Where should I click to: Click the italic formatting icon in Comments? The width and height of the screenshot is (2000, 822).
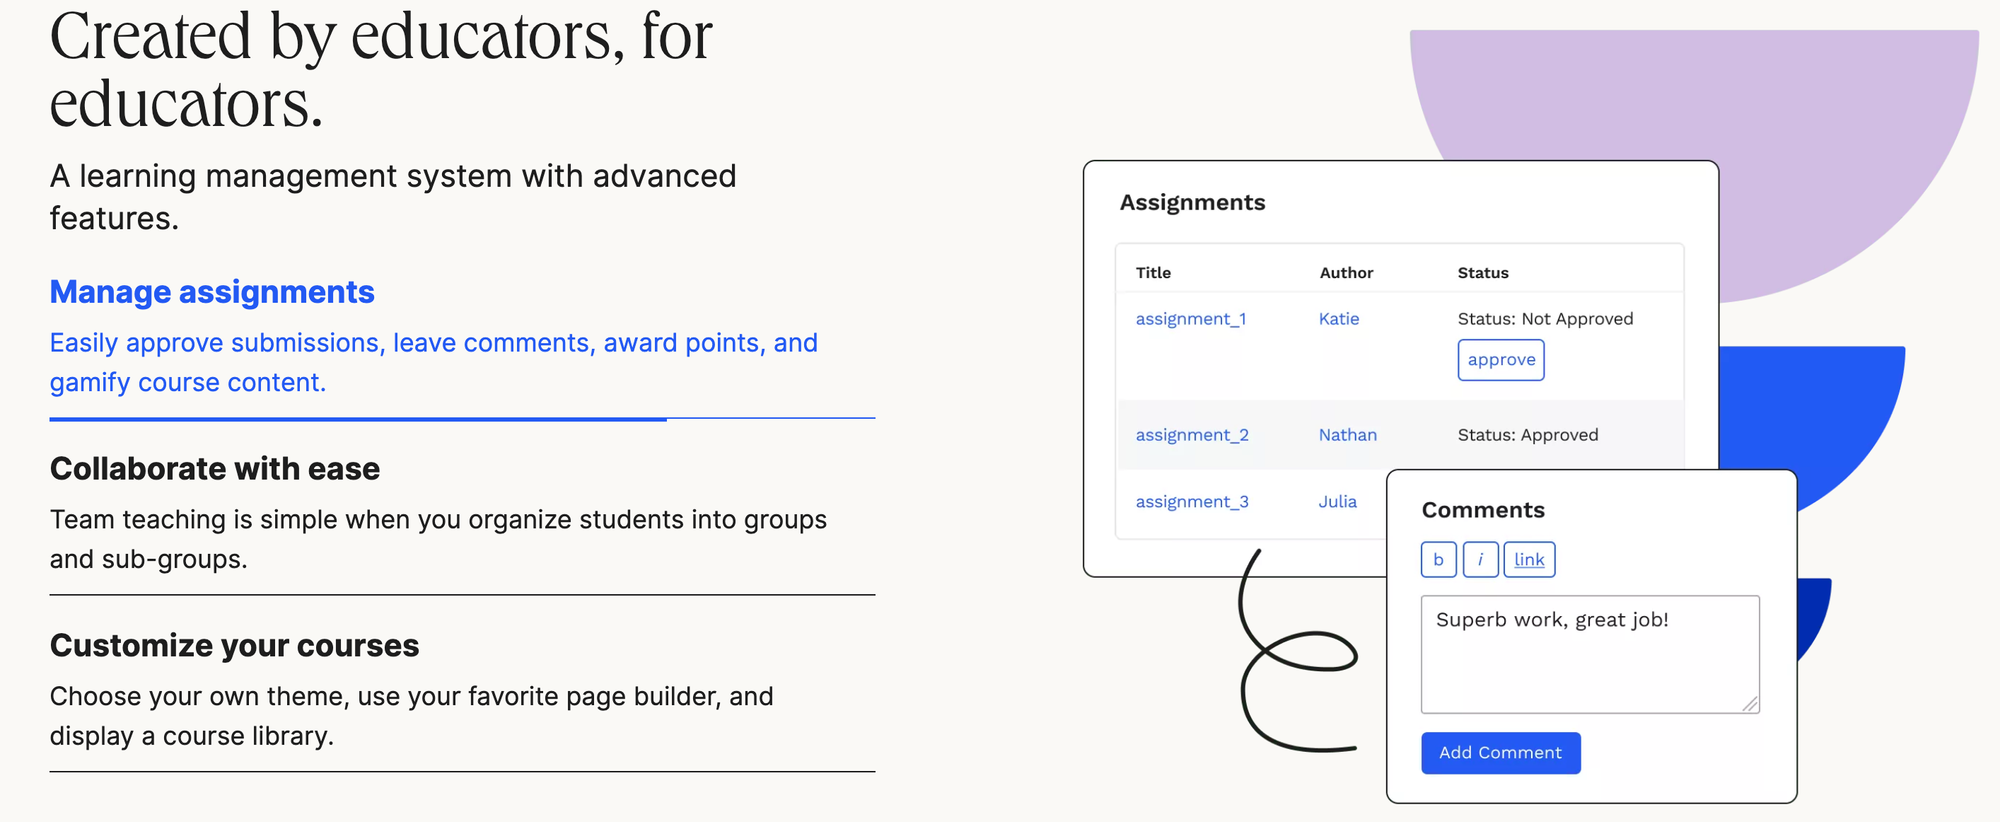pos(1481,559)
